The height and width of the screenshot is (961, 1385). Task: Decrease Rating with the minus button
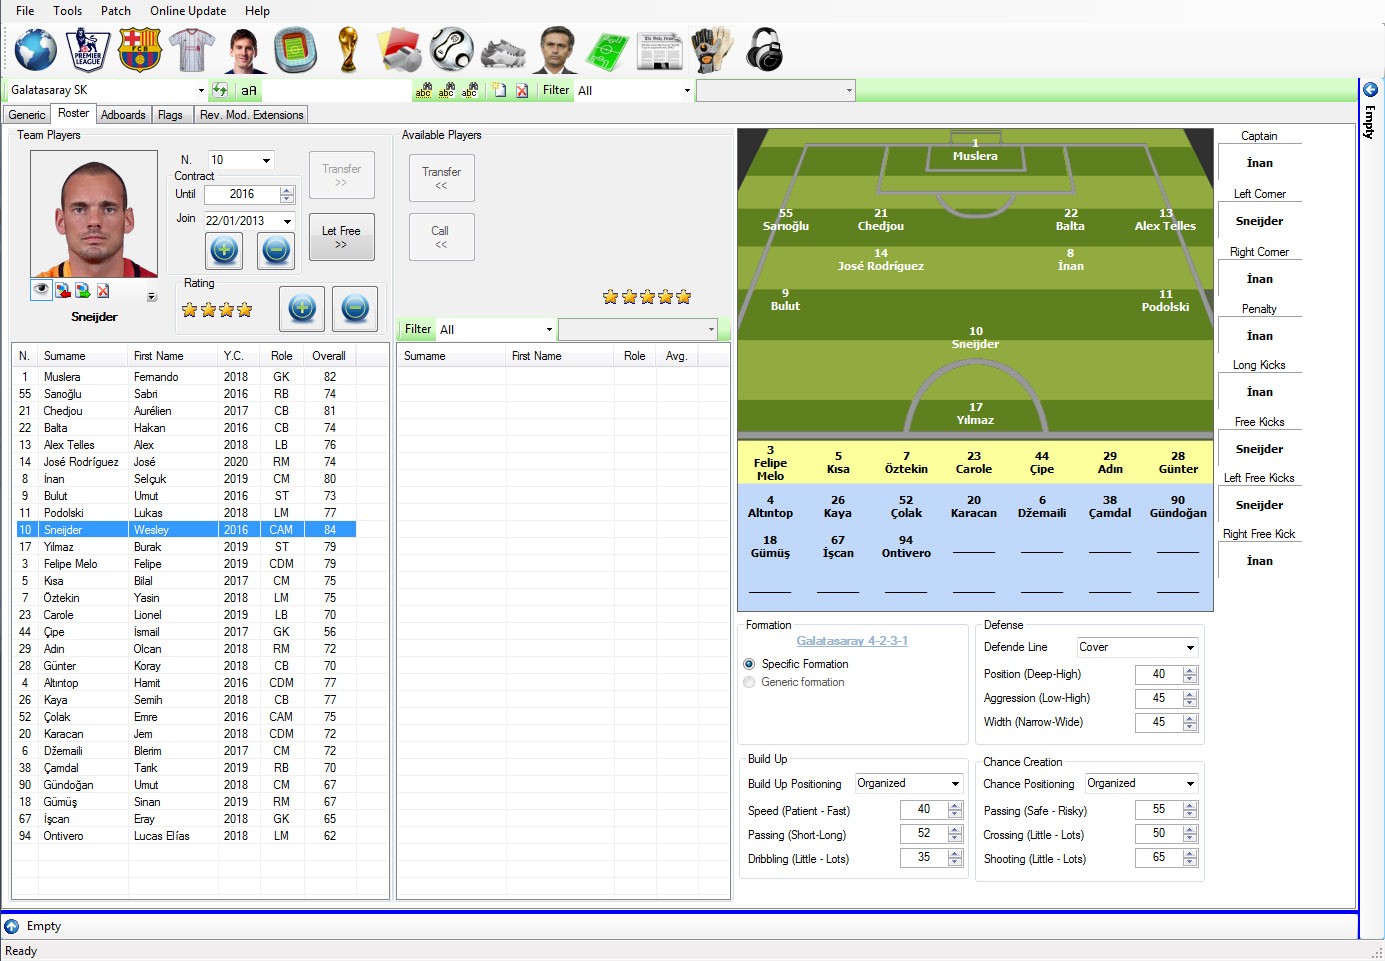354,309
